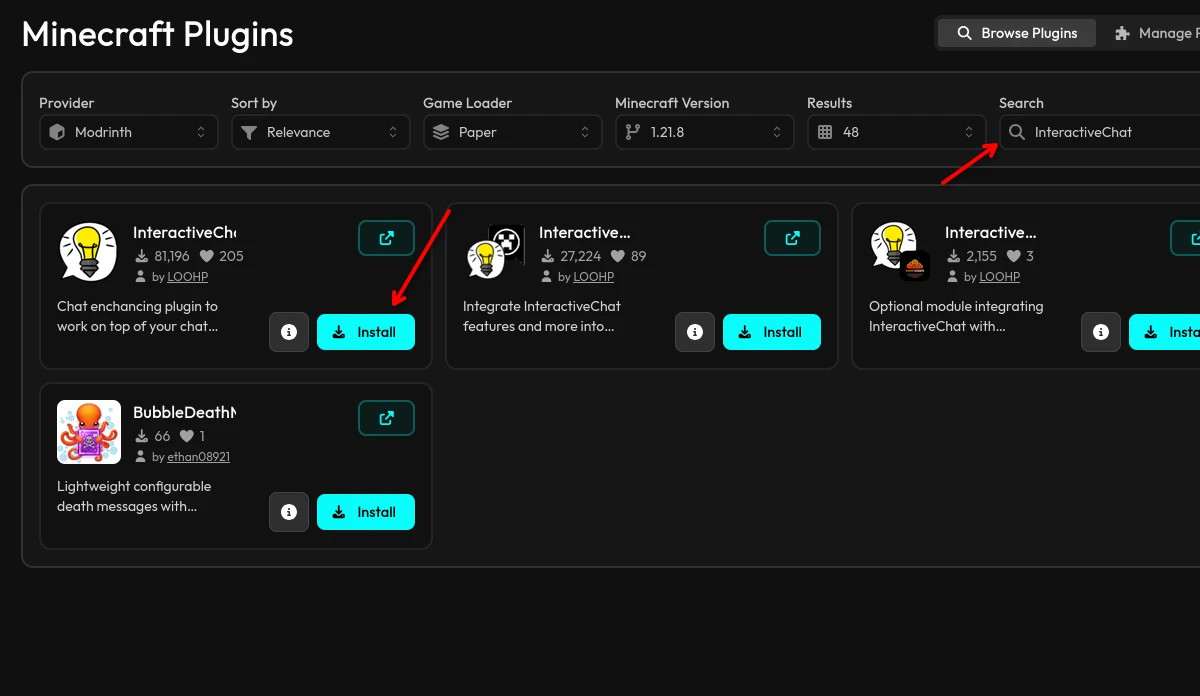This screenshot has height=696, width=1200.
Task: Open external link on second Interactive plugin card
Action: (792, 238)
